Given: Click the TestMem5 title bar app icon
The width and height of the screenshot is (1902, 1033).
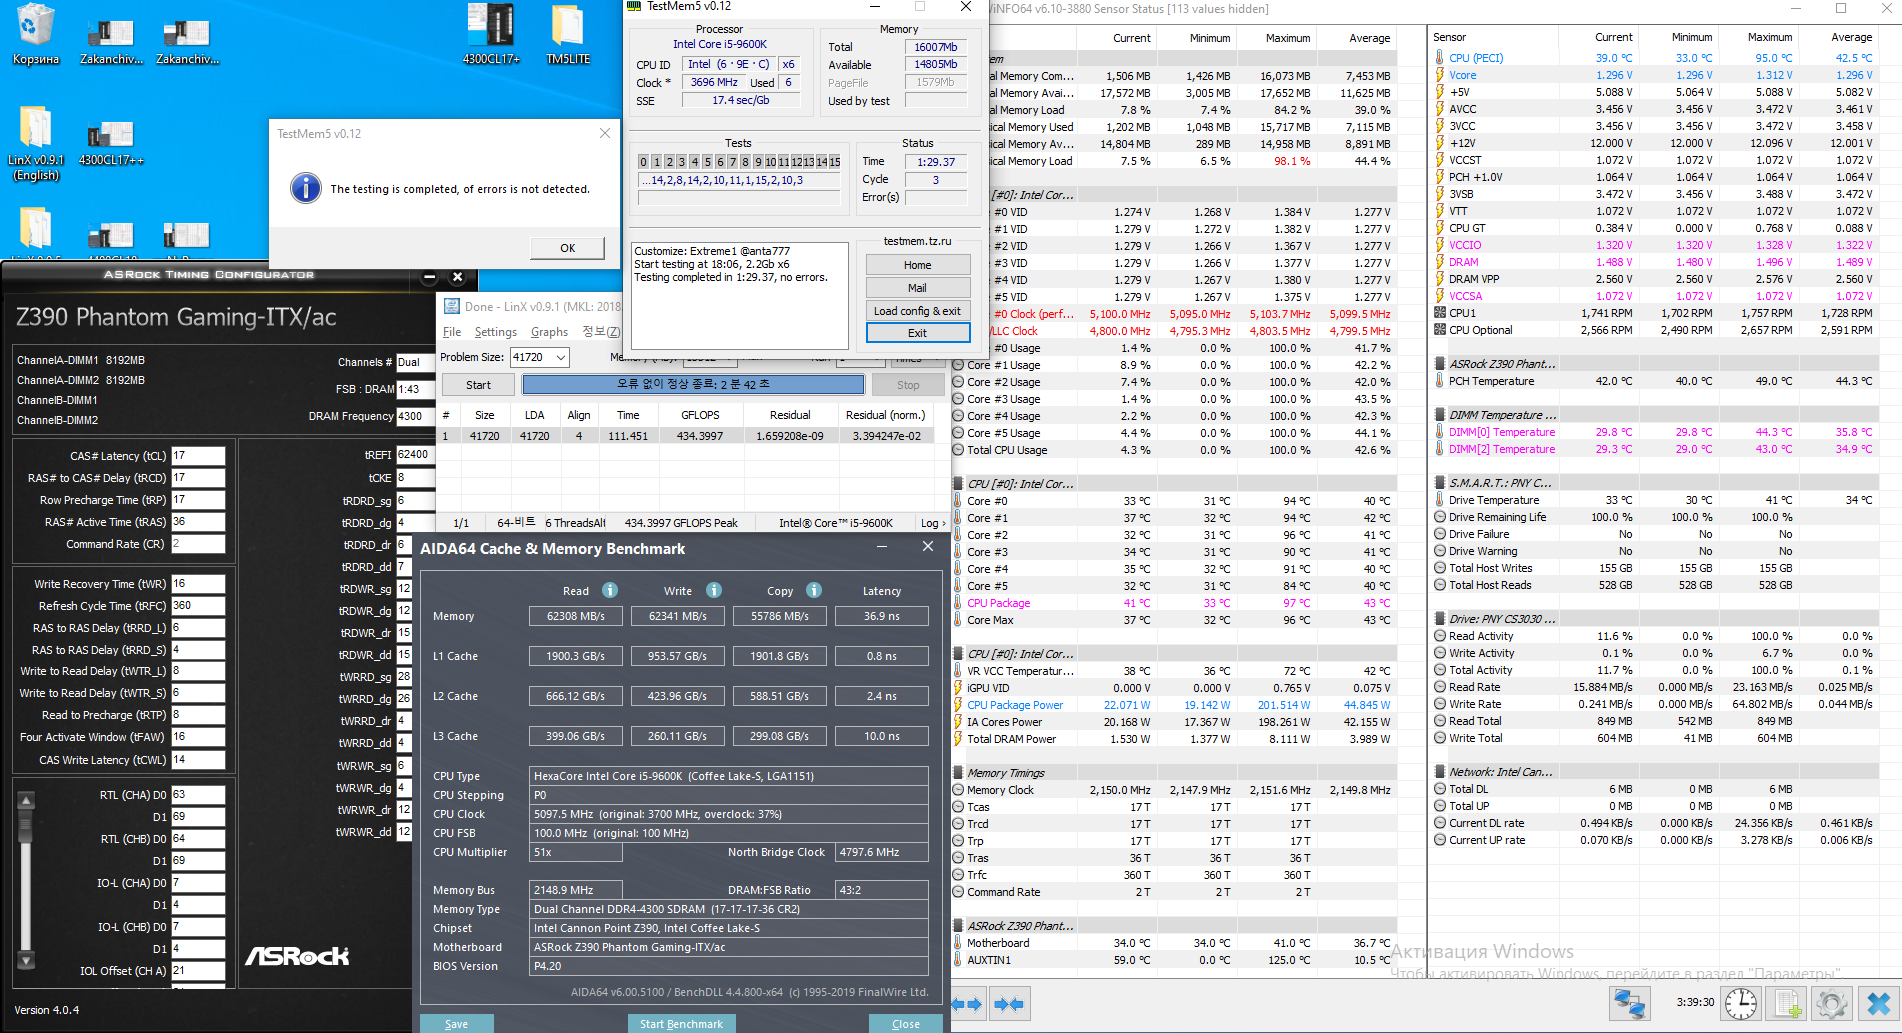Looking at the screenshot, I should [x=634, y=6].
